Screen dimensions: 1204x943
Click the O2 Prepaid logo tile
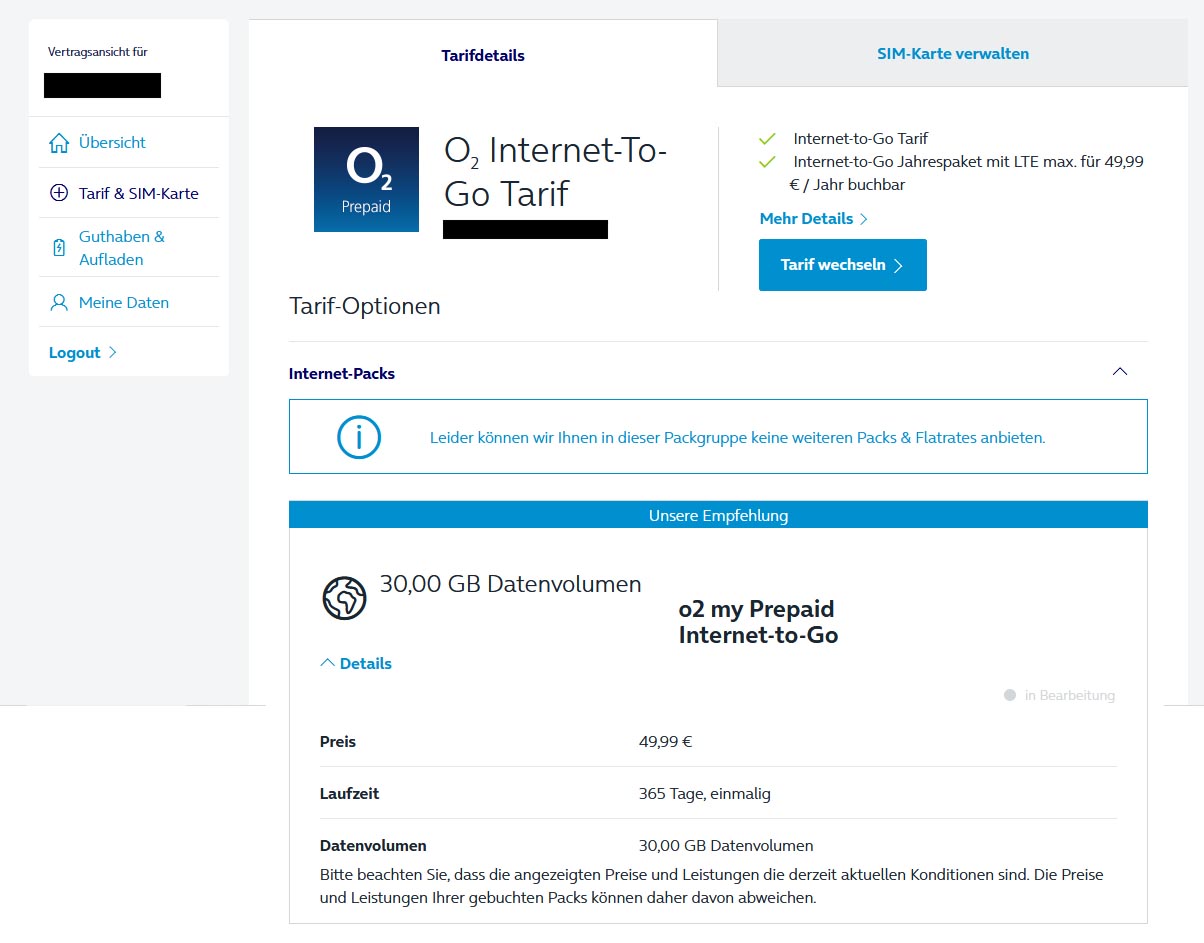click(x=366, y=180)
